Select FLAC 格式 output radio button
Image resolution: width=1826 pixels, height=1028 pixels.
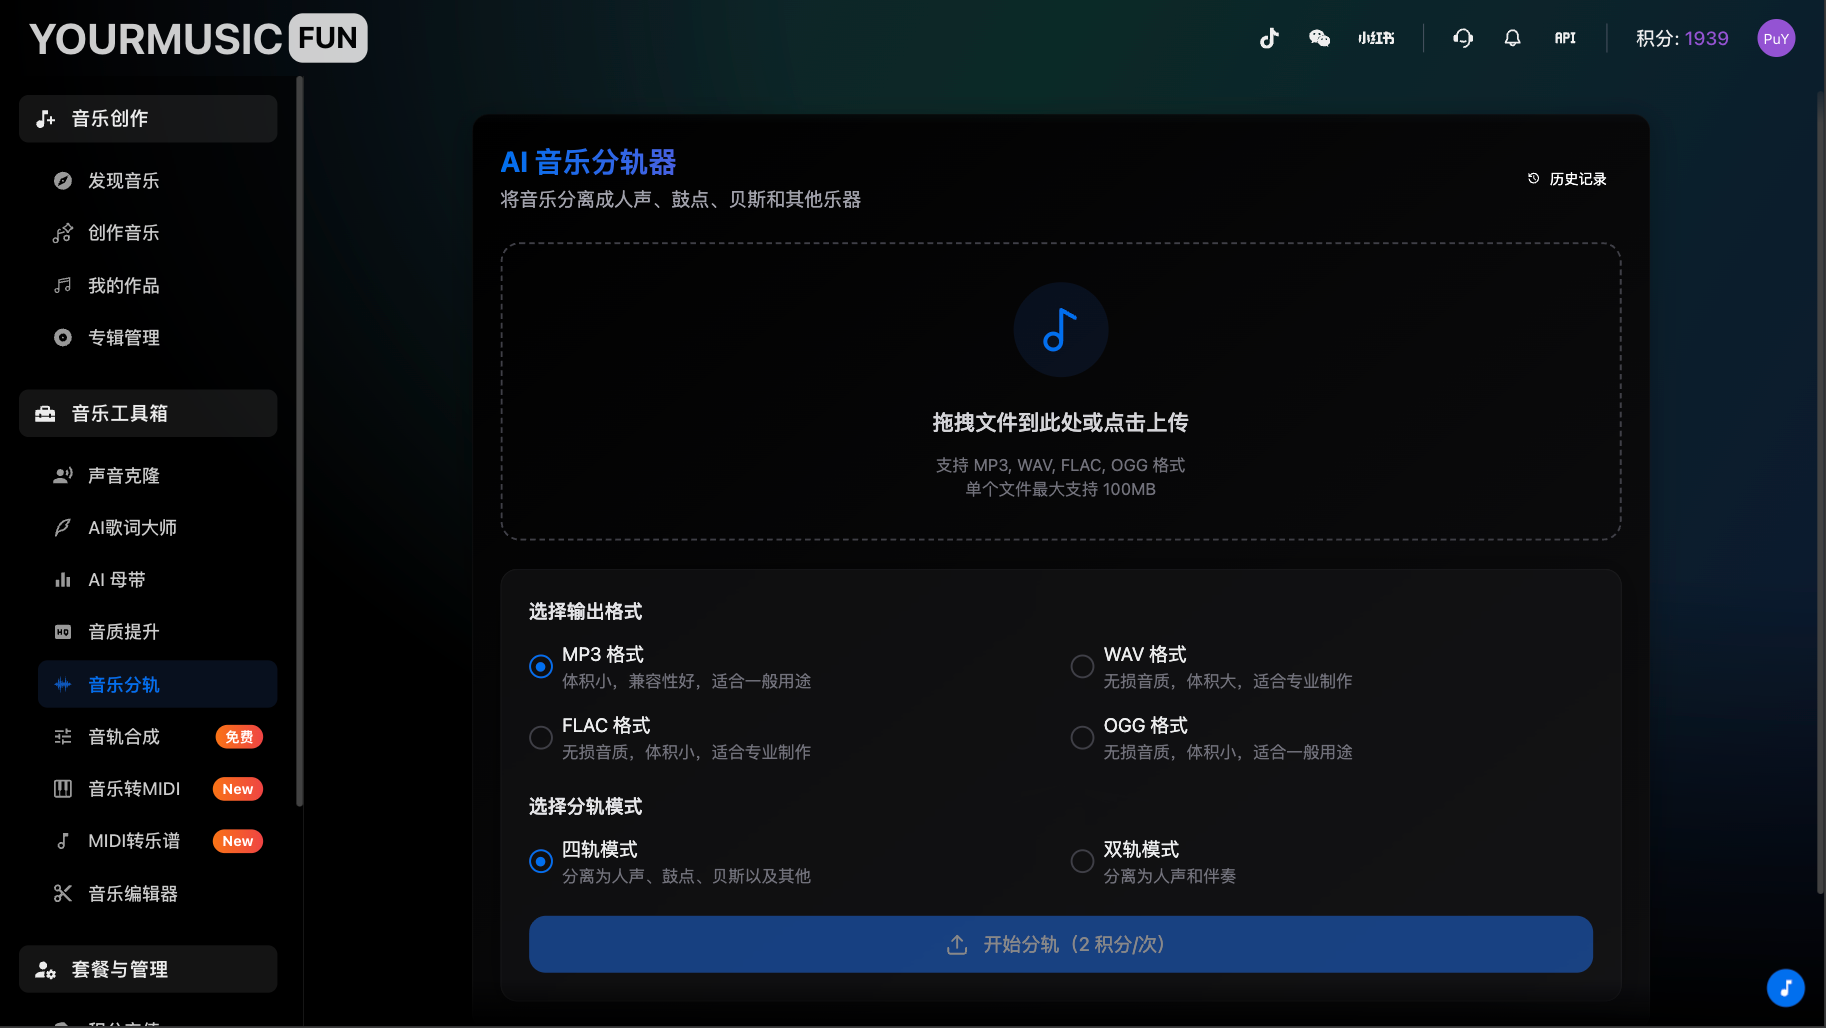point(541,738)
